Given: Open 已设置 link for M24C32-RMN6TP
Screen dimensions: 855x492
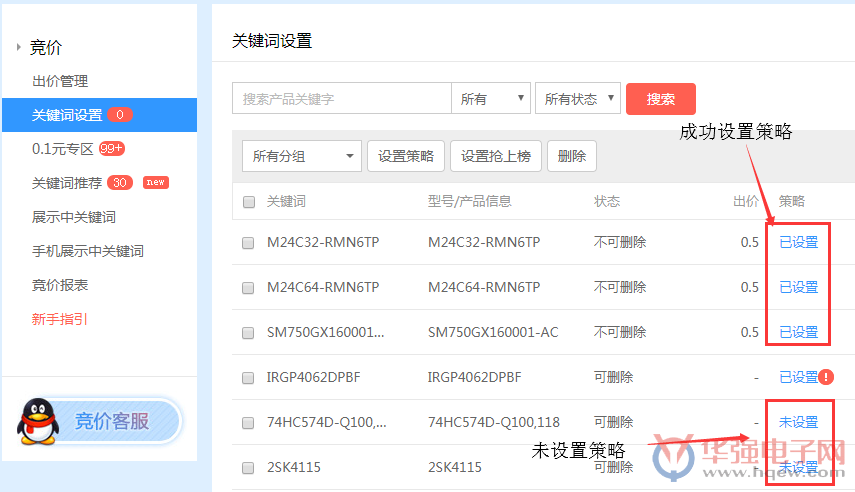Looking at the screenshot, I should coord(799,242).
